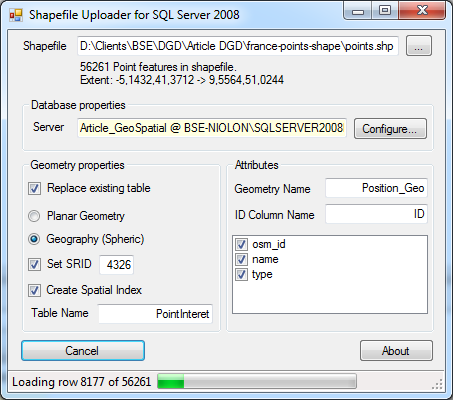The height and width of the screenshot is (400, 453).
Task: Click the Configure... server button
Action: point(390,128)
